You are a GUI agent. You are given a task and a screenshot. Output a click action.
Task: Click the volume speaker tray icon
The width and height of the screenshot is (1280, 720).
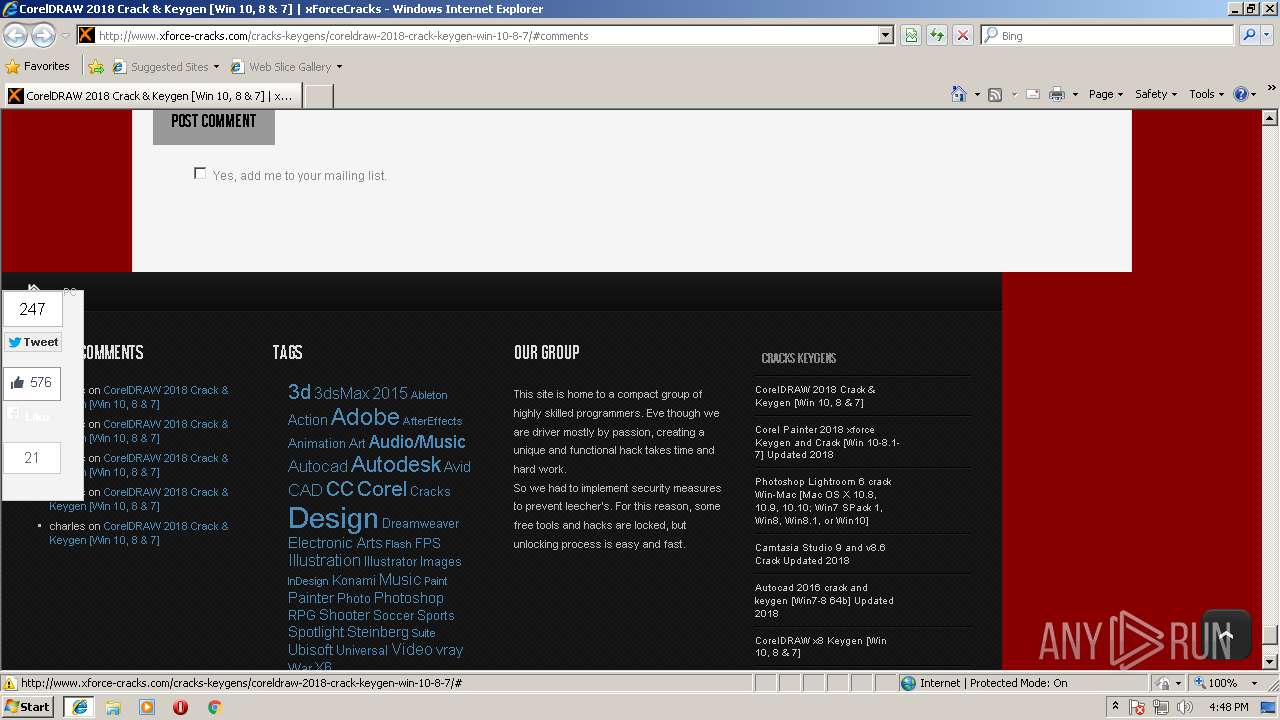point(1185,707)
